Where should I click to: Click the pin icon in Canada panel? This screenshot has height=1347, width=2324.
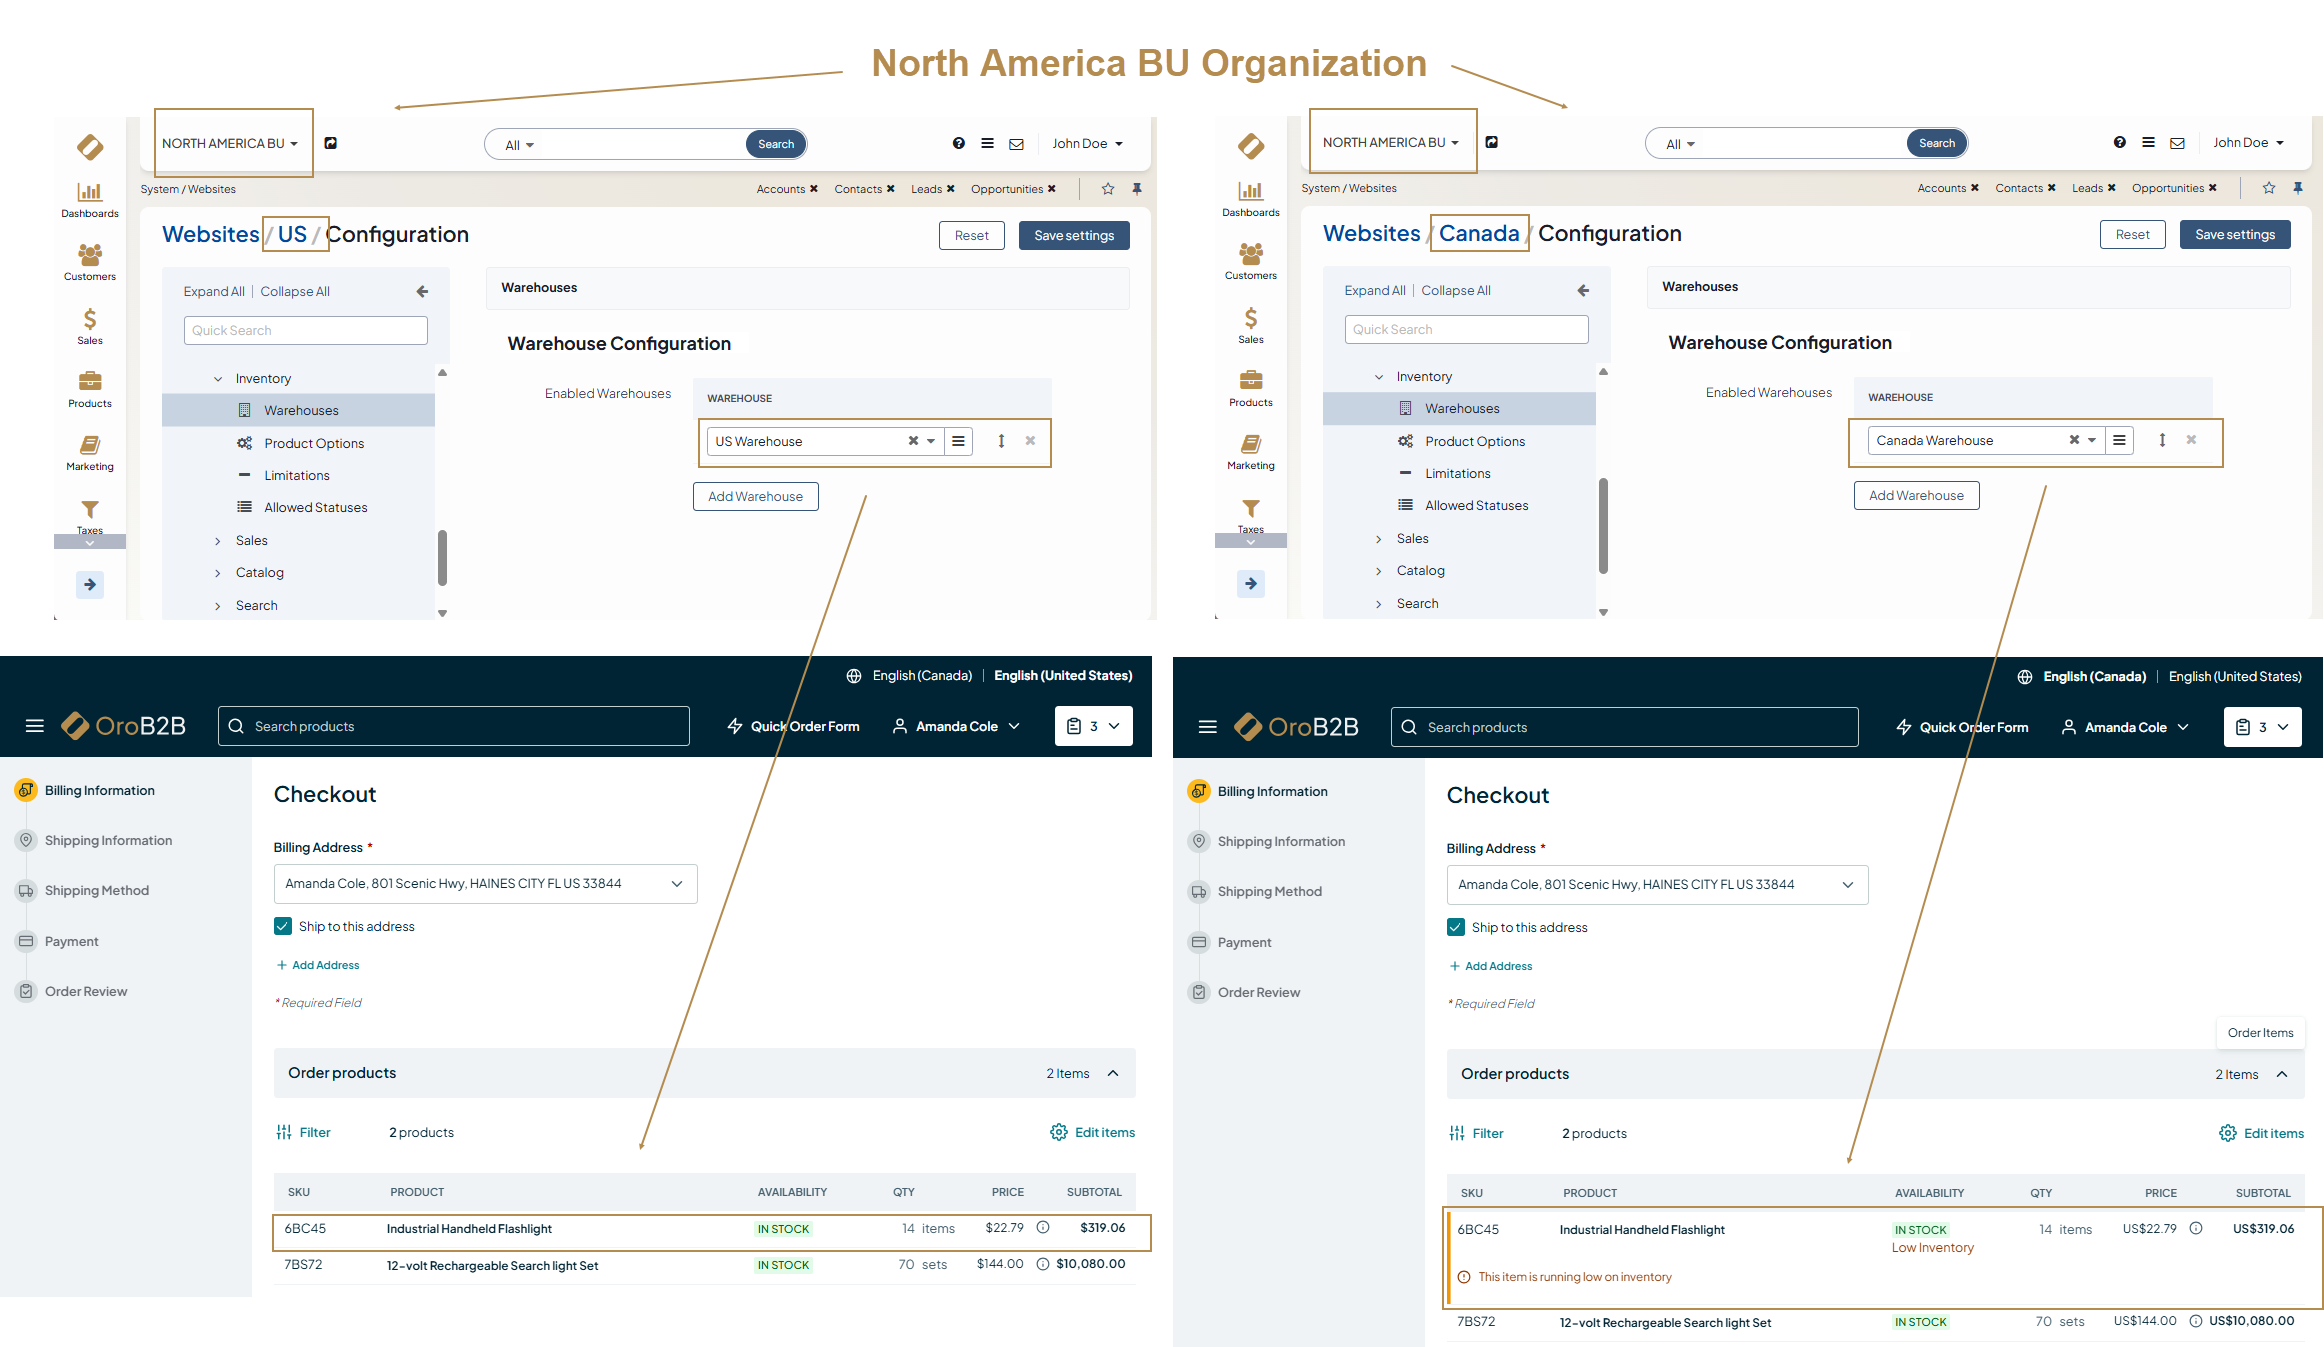point(2298,188)
